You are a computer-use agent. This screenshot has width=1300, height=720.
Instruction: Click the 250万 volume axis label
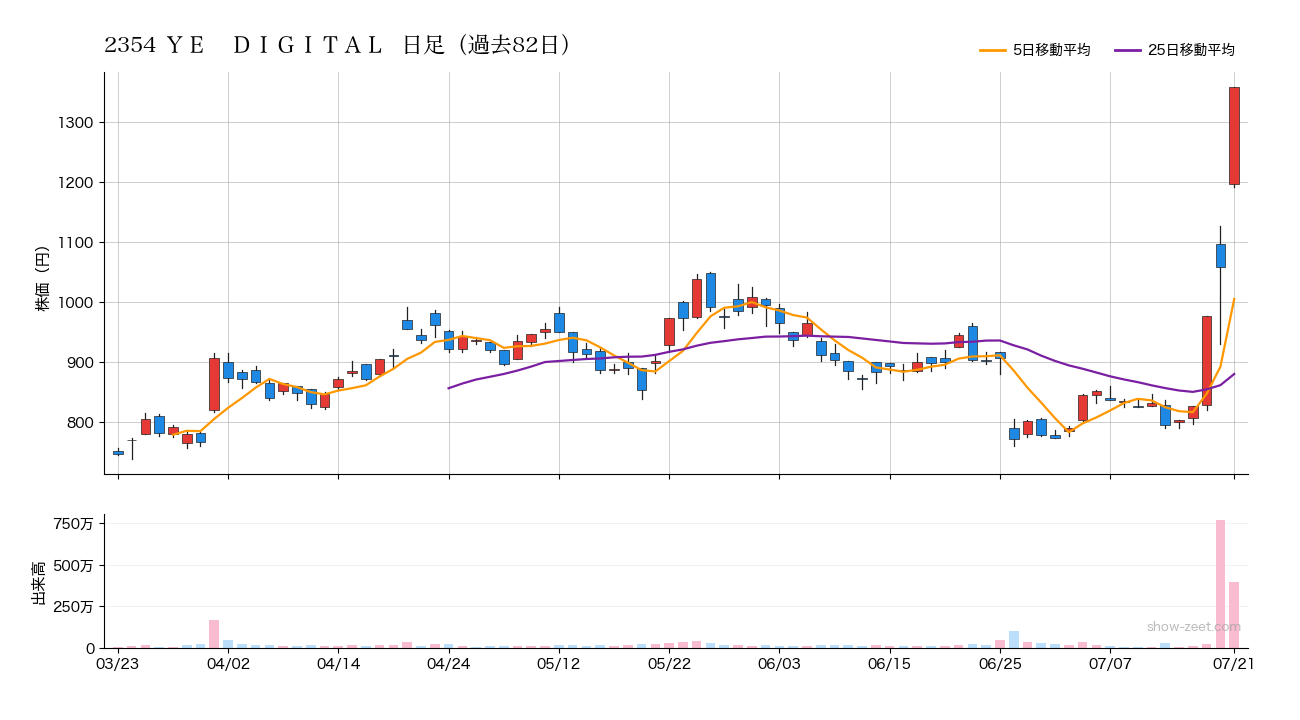coord(73,607)
